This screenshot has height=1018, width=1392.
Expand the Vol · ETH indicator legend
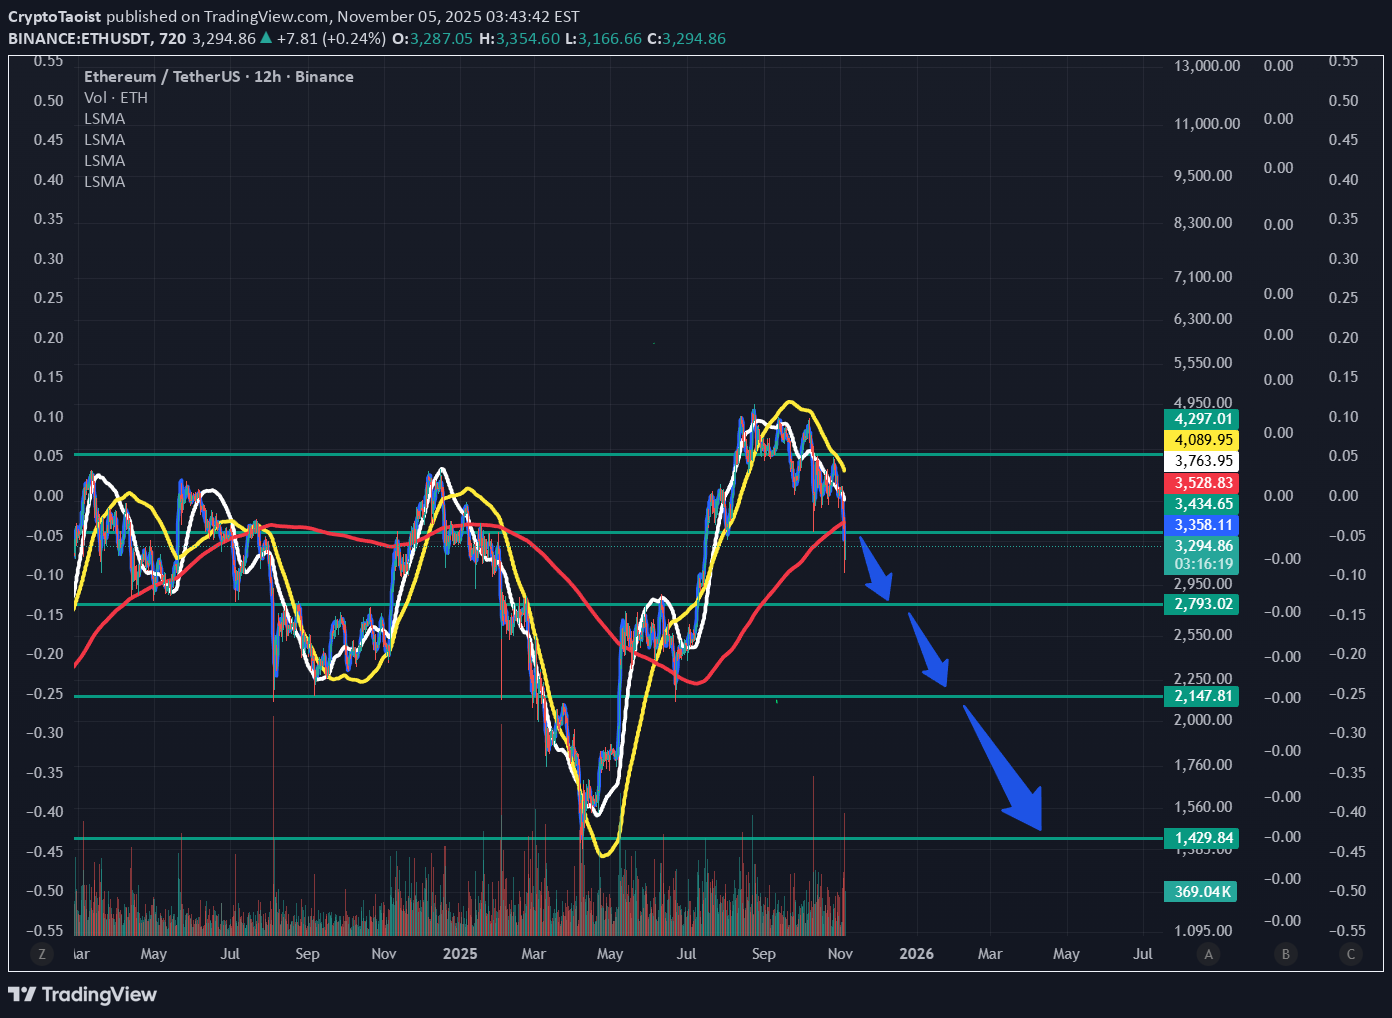pyautogui.click(x=116, y=98)
